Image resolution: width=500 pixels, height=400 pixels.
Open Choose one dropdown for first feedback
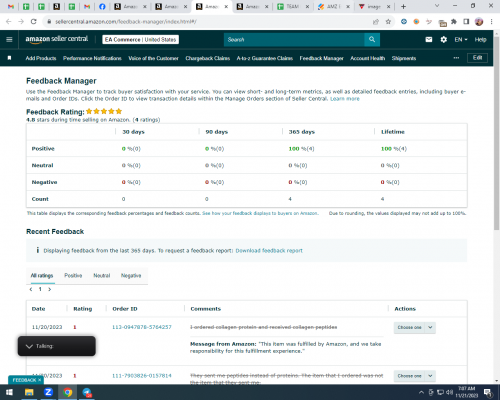414,327
